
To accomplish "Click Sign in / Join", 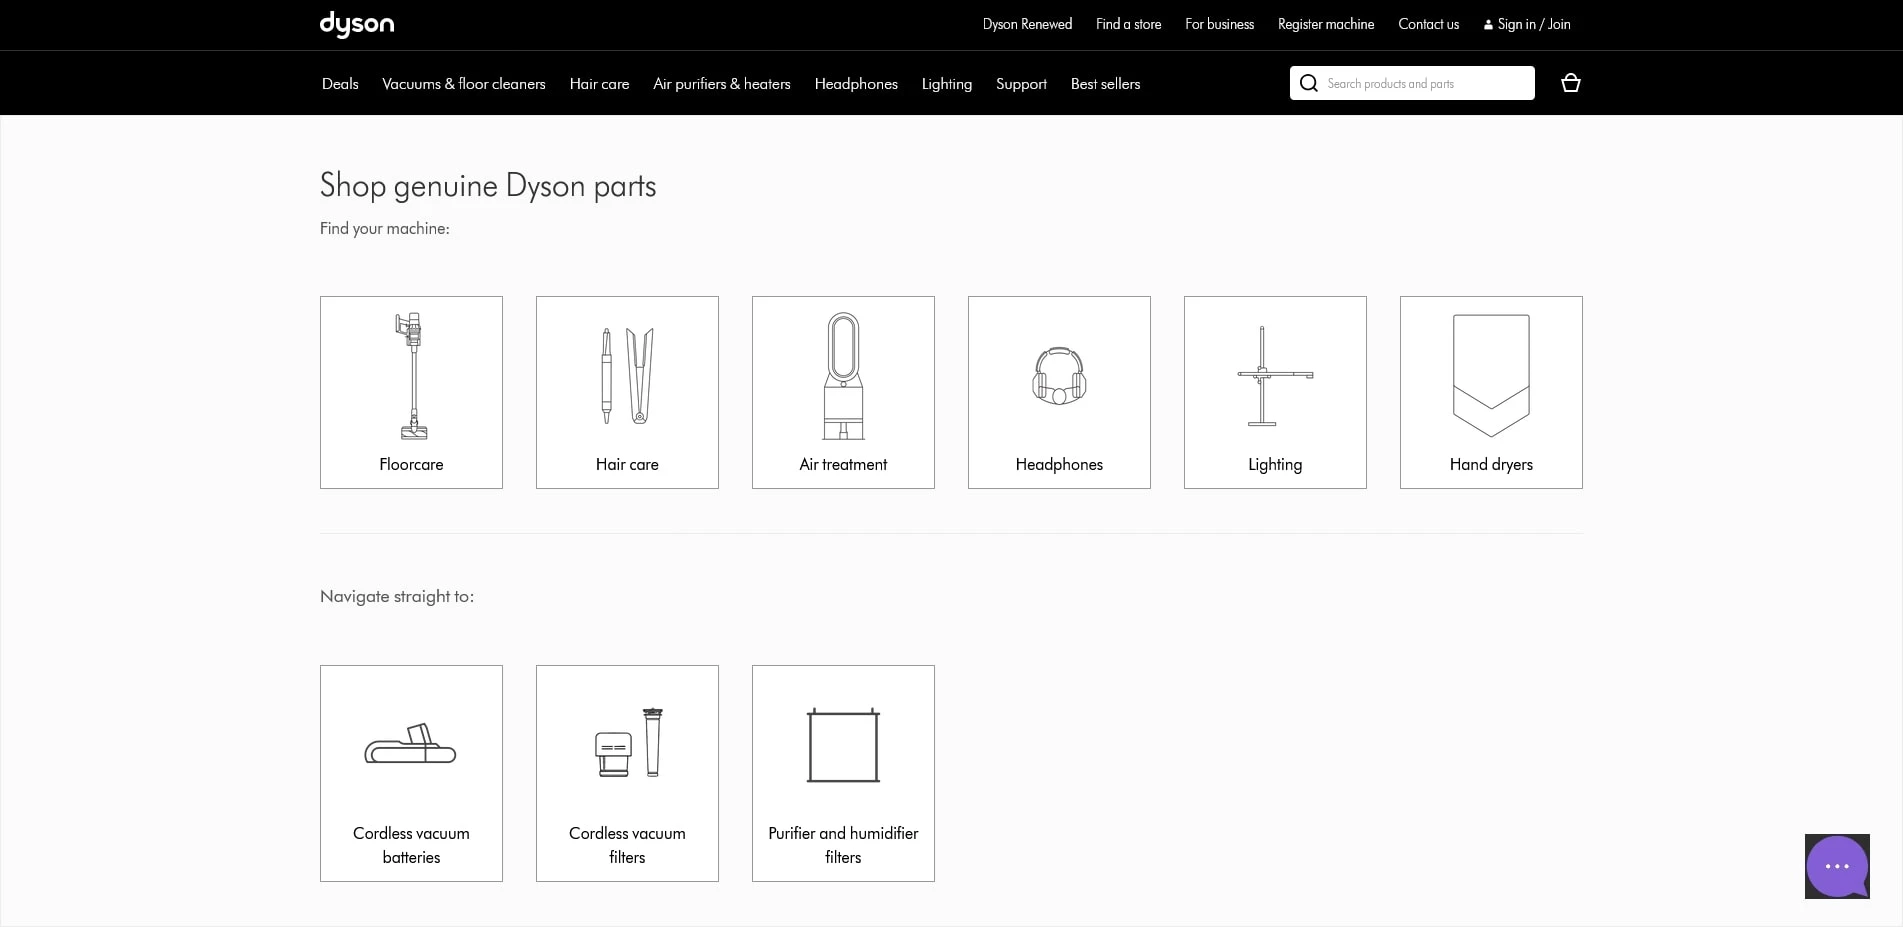I will pyautogui.click(x=1526, y=24).
